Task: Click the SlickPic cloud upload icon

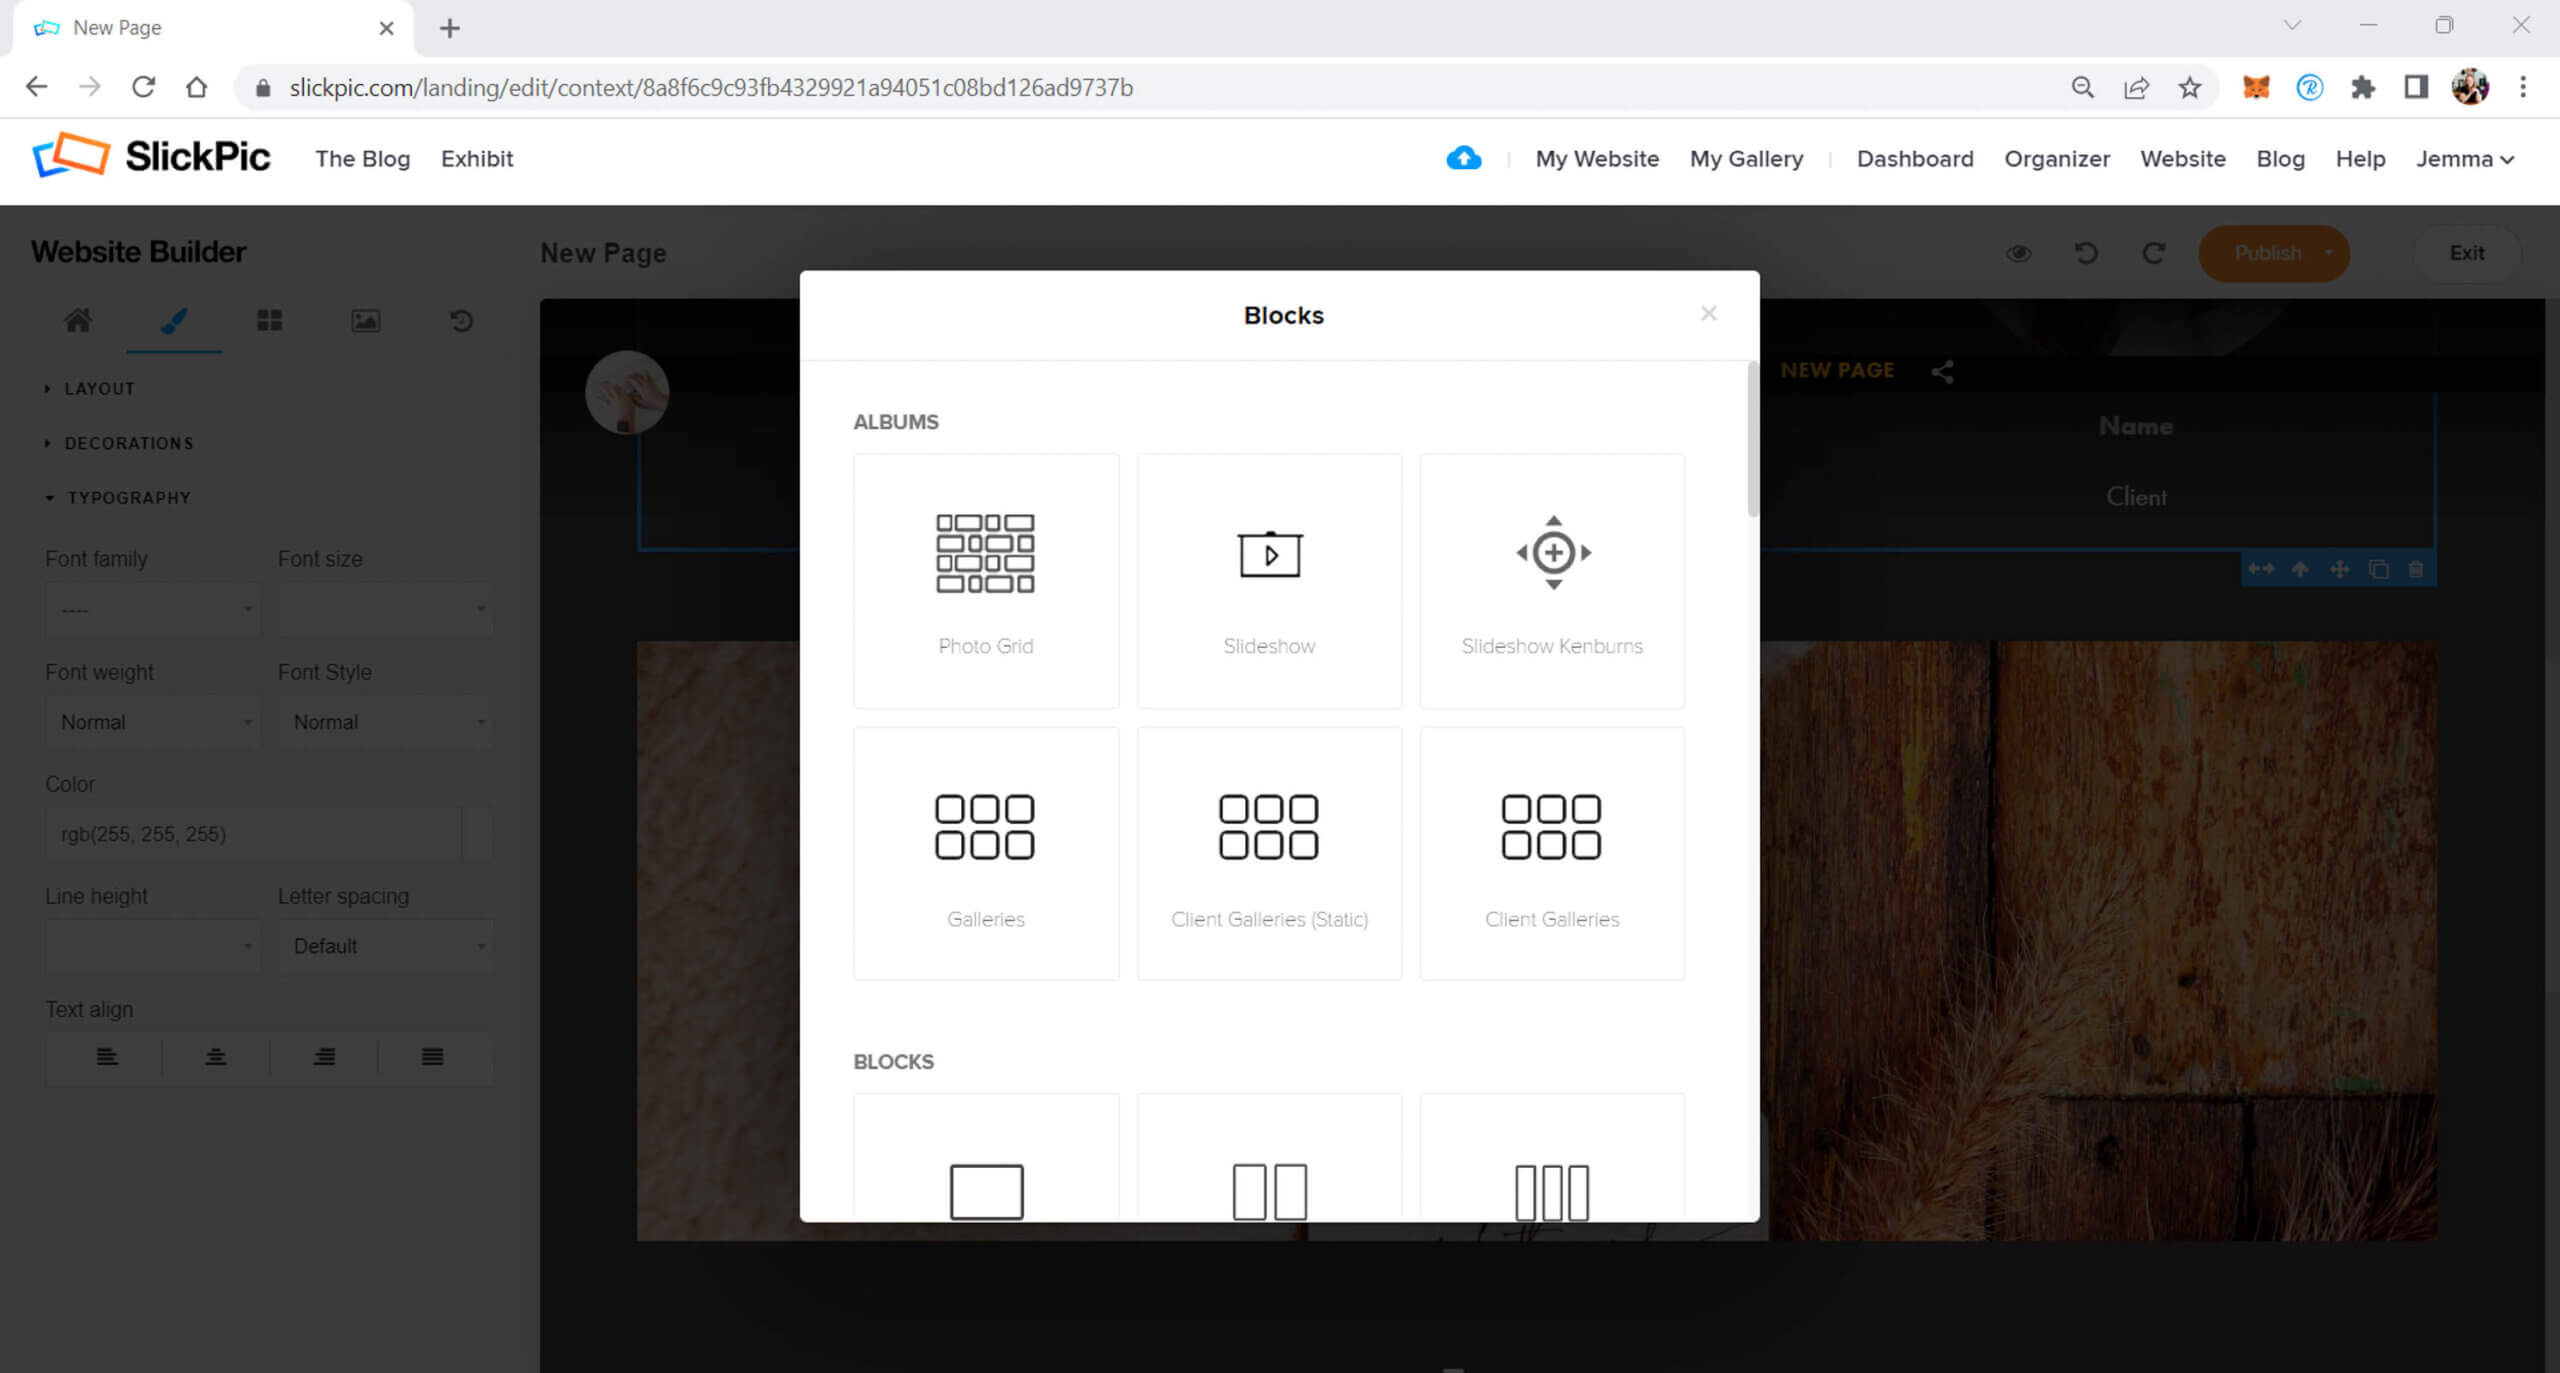Action: point(1463,158)
